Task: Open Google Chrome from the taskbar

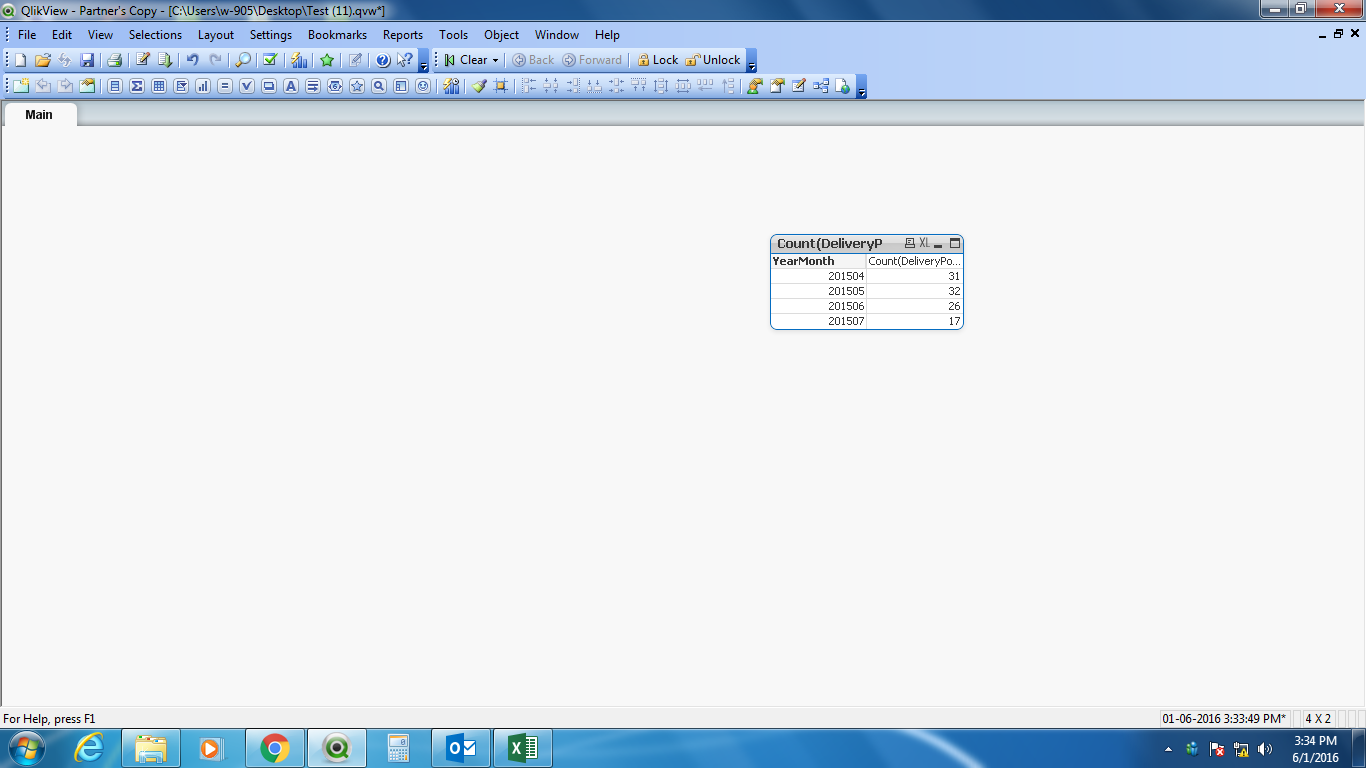Action: tap(275, 748)
